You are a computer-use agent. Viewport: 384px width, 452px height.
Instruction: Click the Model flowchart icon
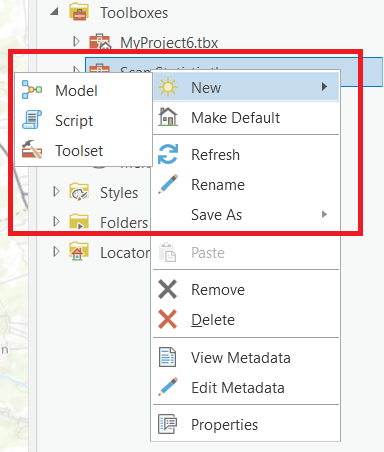32,90
